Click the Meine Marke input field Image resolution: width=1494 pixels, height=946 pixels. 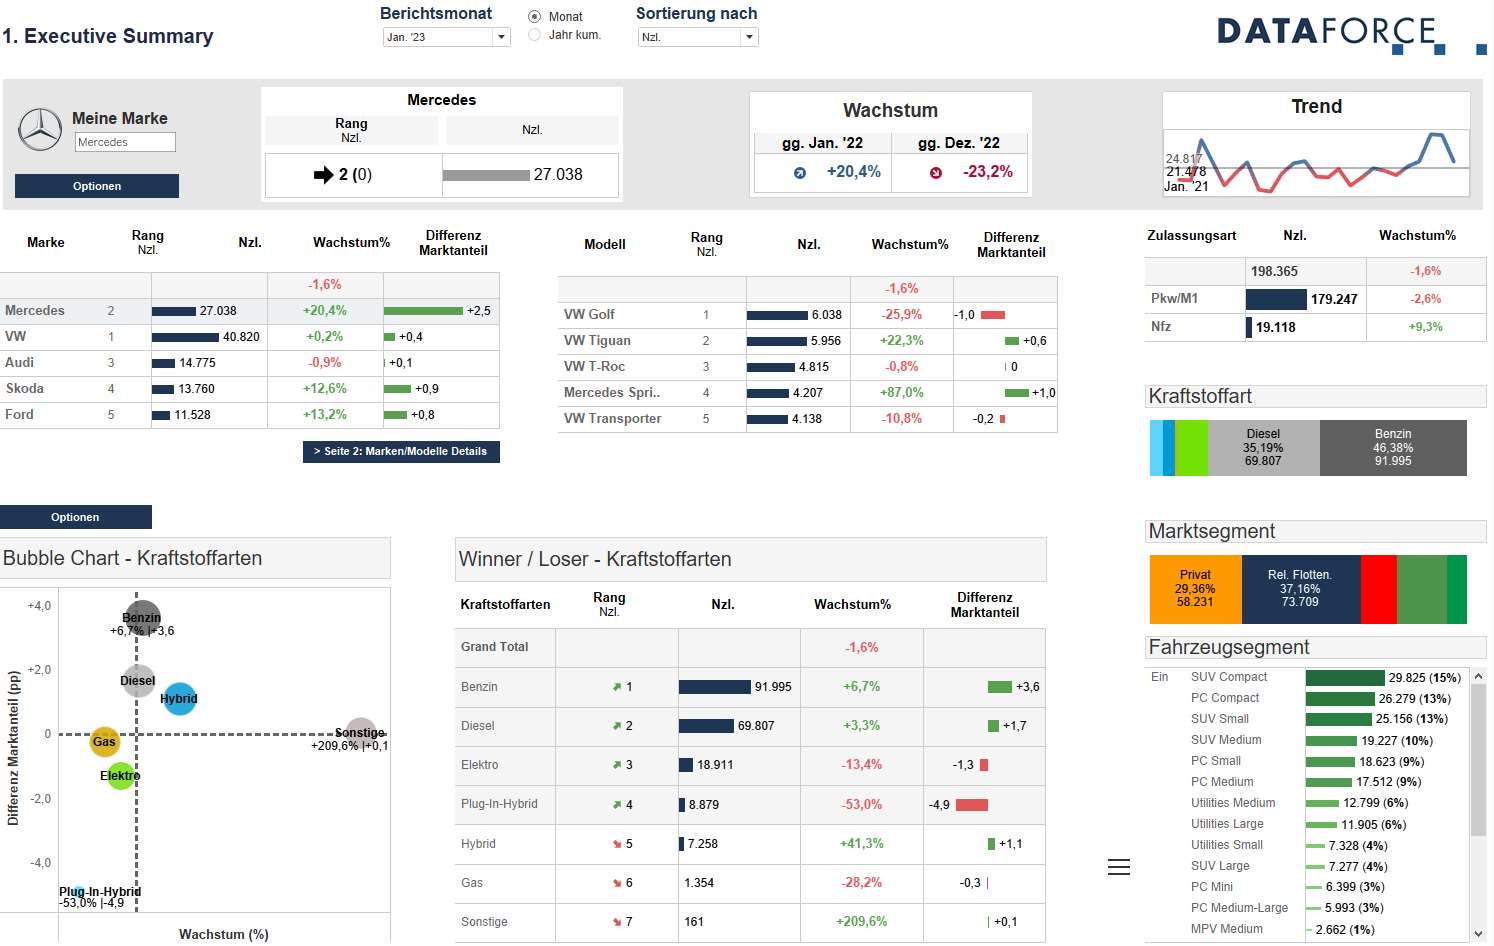(126, 142)
